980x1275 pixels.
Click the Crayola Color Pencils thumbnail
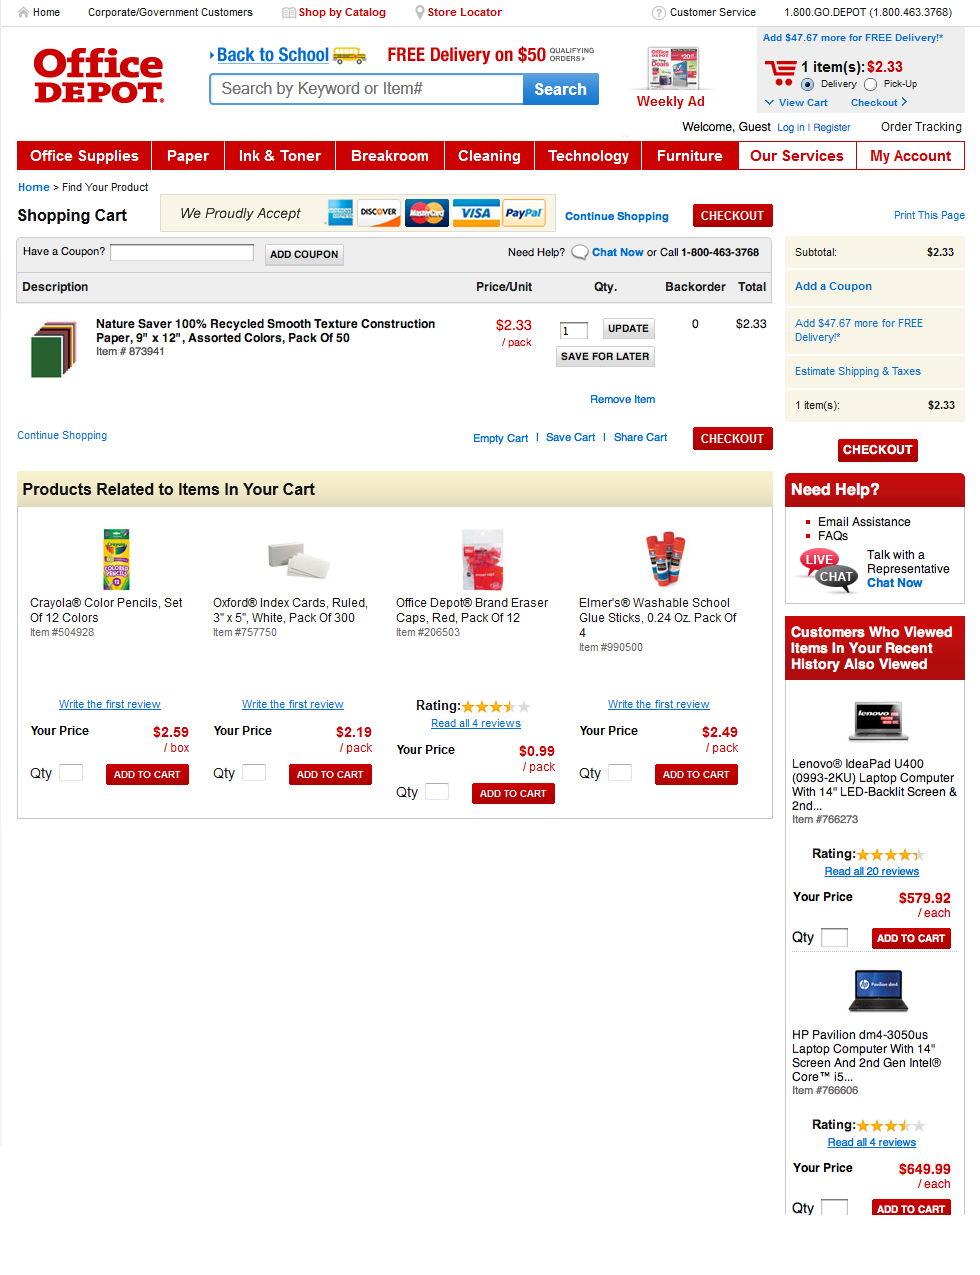tap(117, 560)
